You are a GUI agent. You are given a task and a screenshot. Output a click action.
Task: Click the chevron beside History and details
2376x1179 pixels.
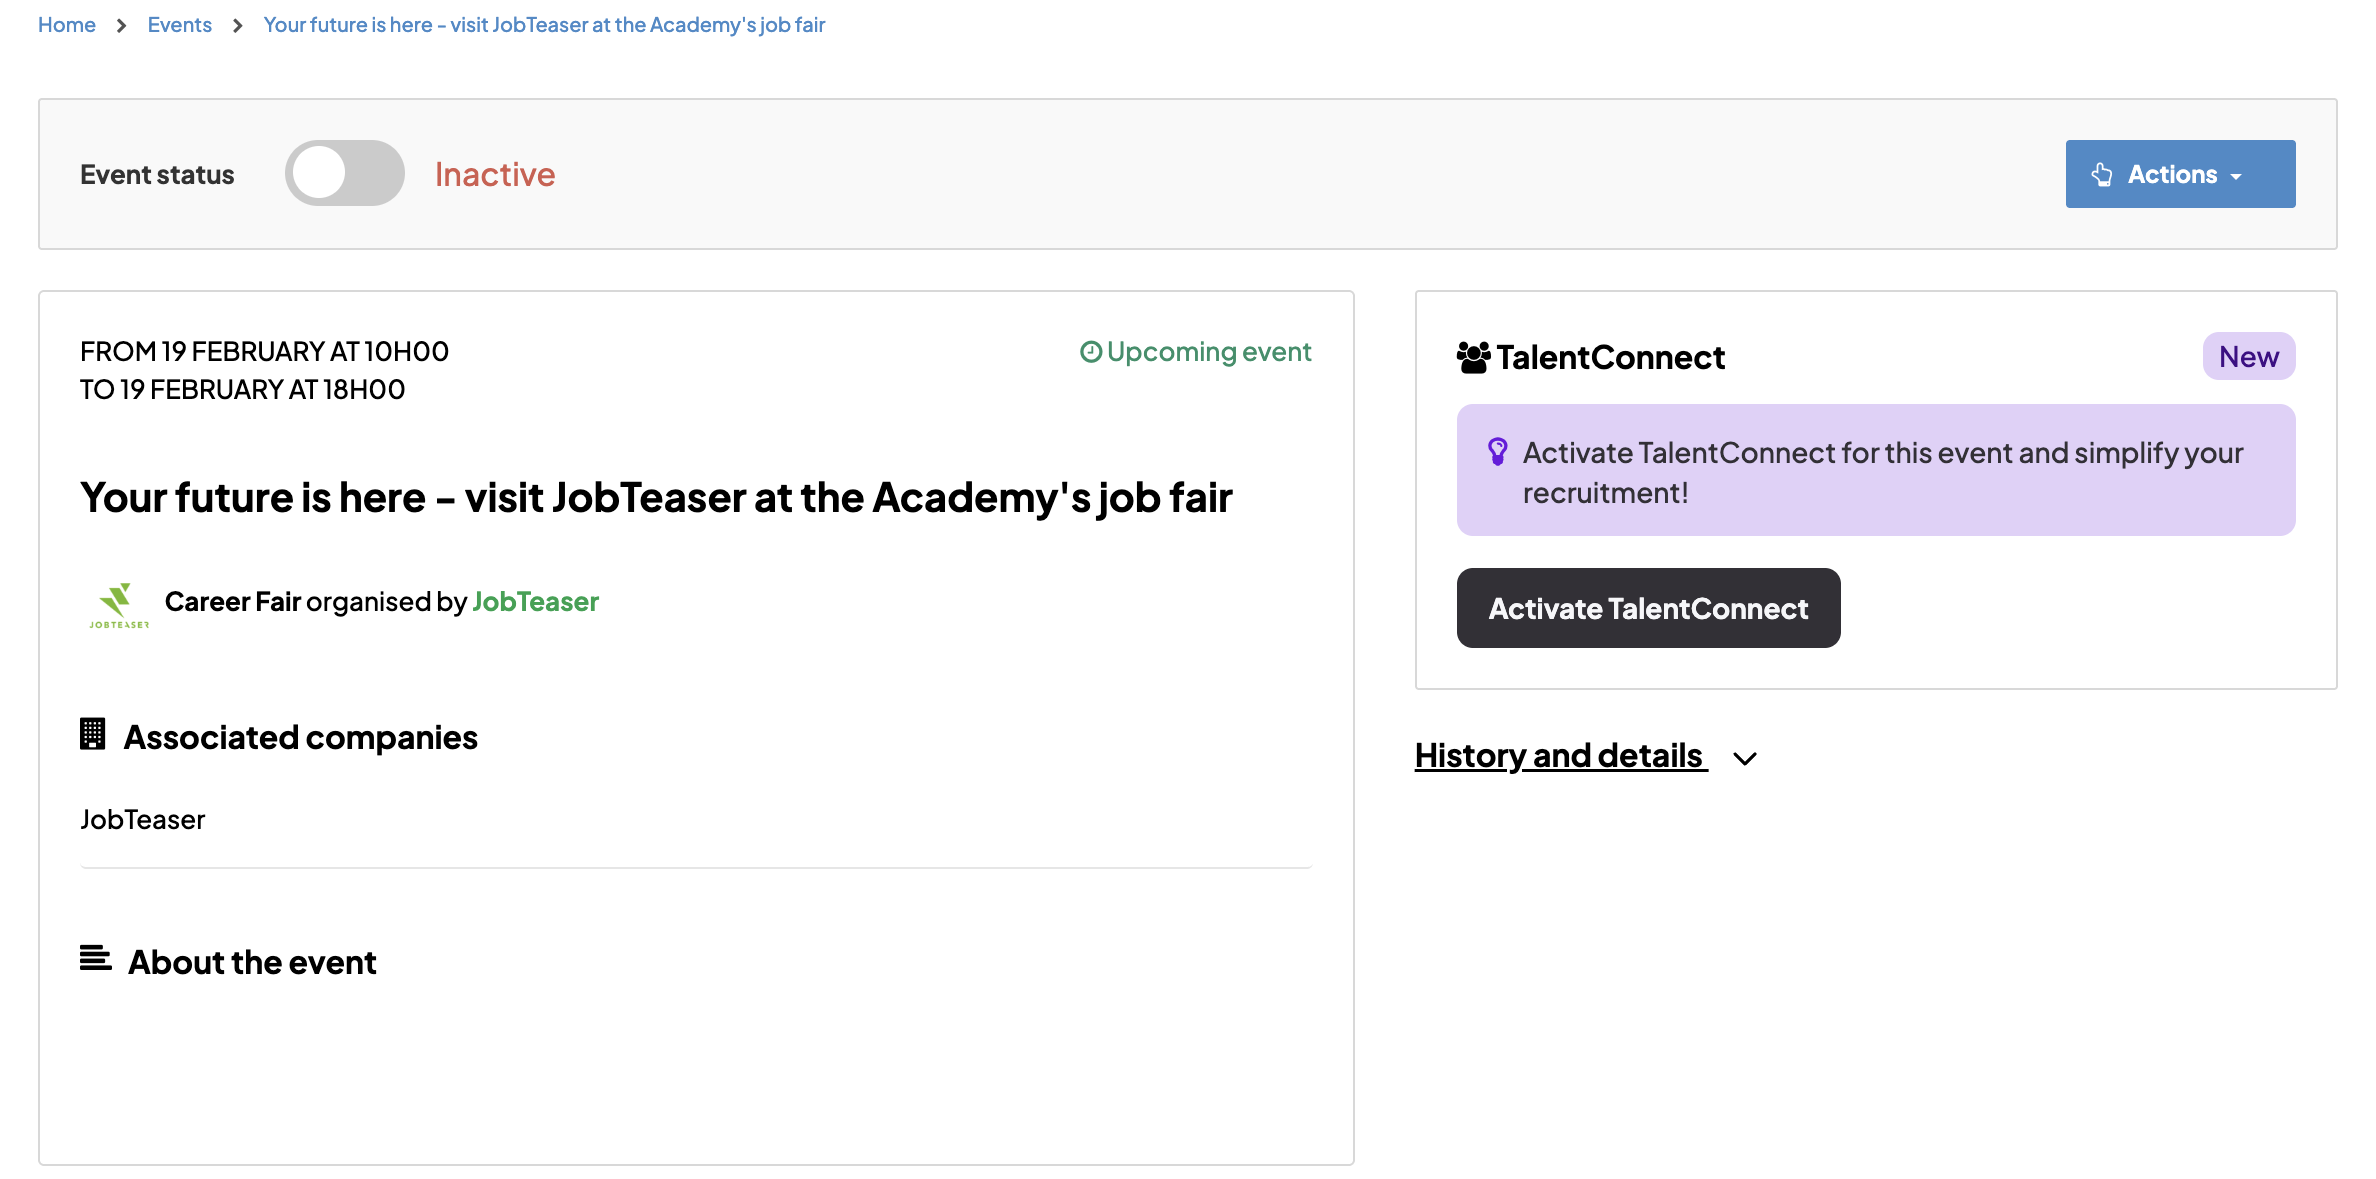(1745, 759)
